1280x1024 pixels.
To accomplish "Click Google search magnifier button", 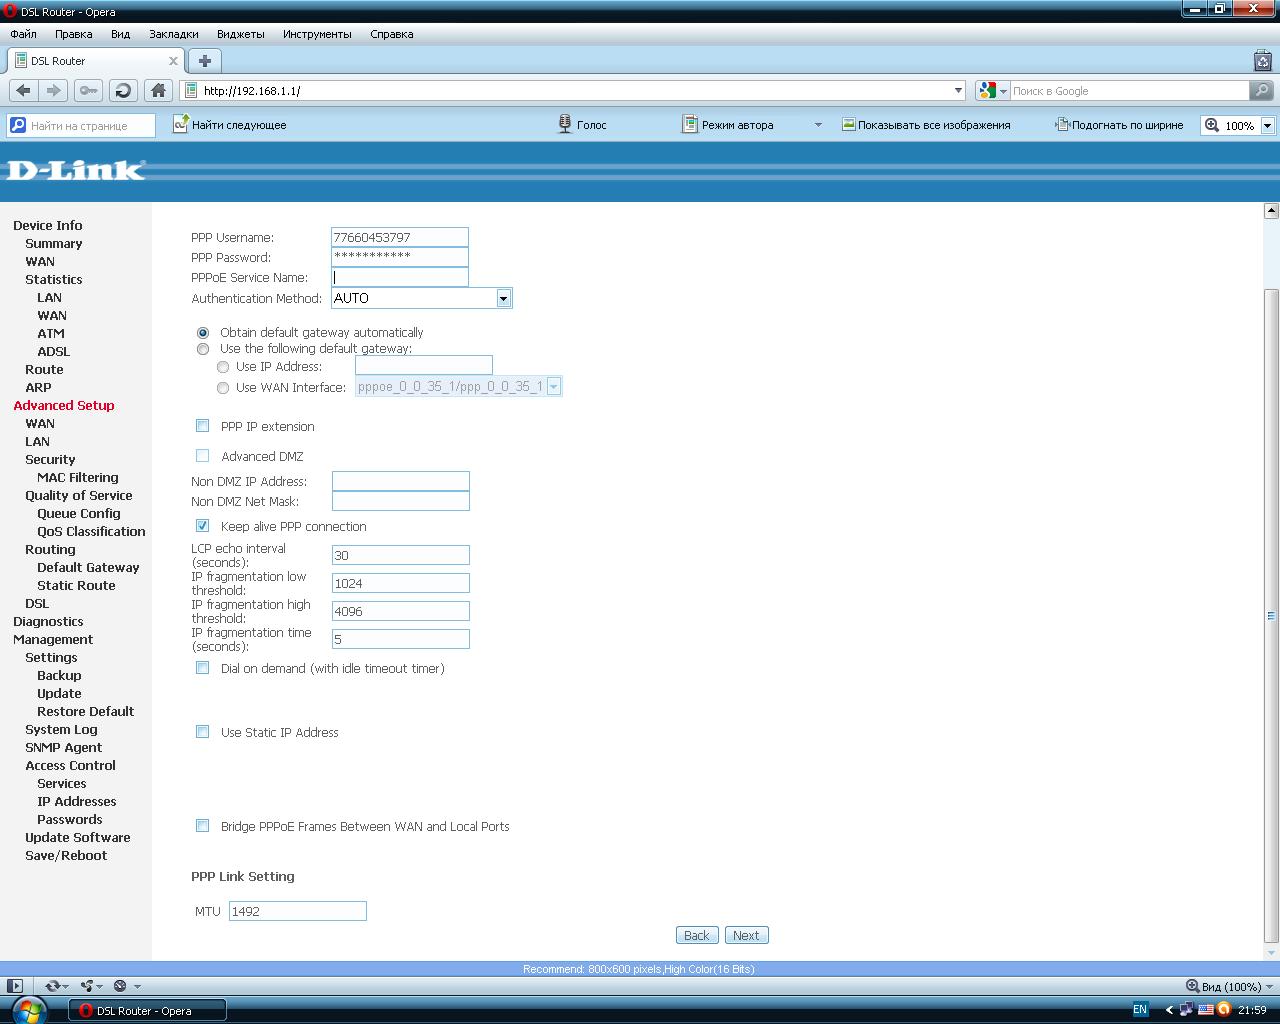I will click(1262, 90).
